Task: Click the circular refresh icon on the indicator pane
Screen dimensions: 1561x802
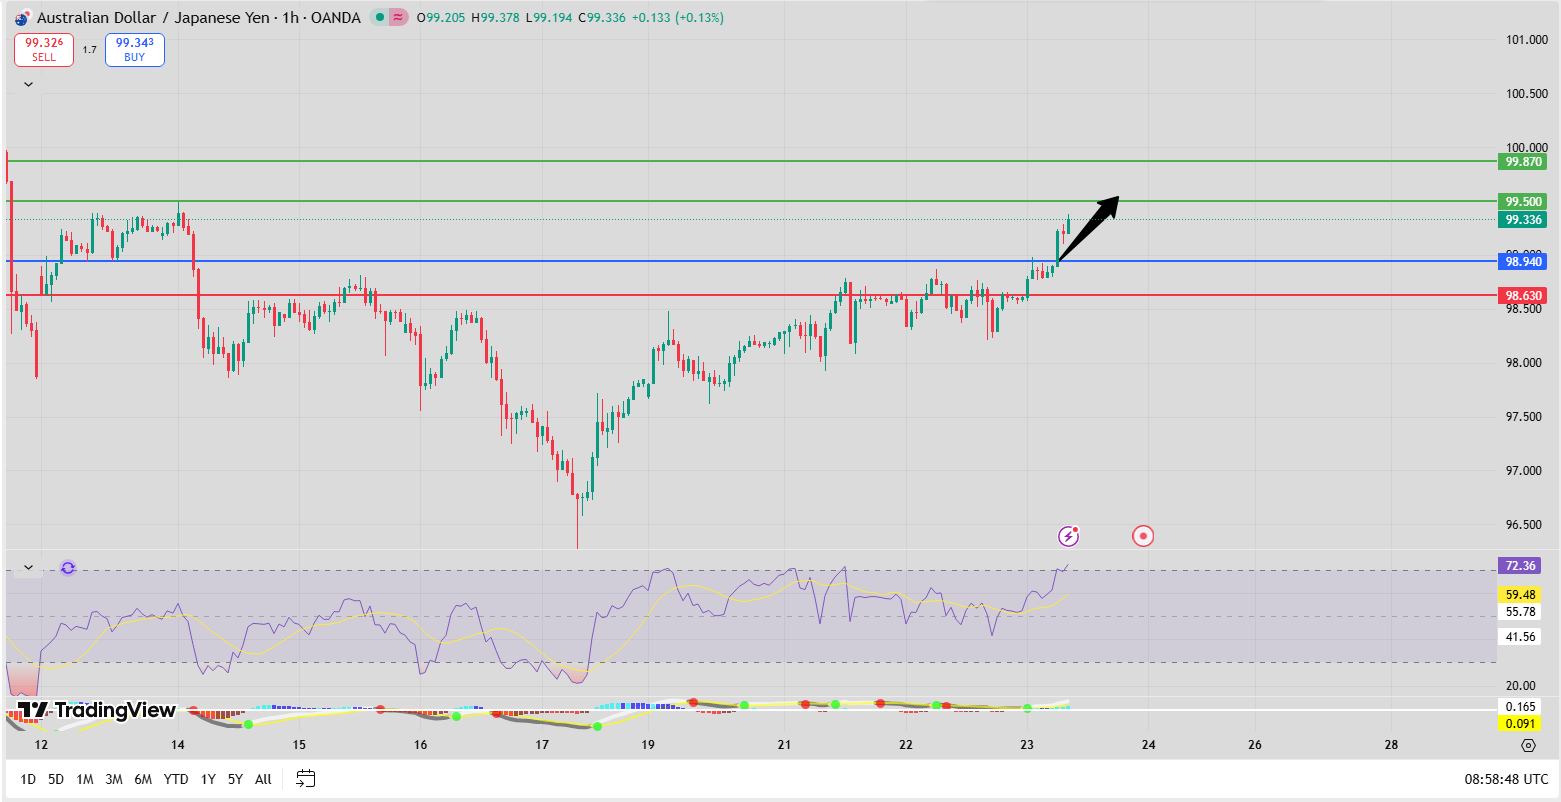Action: 66,566
